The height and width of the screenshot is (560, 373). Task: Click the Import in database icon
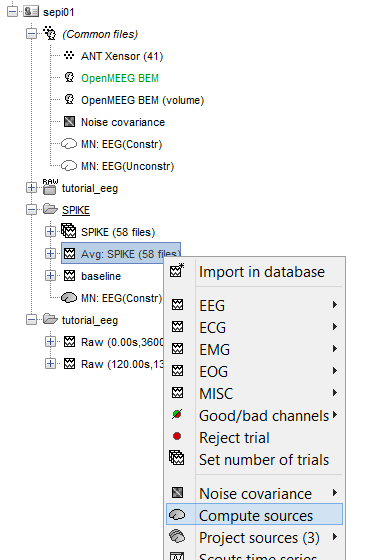(x=177, y=271)
